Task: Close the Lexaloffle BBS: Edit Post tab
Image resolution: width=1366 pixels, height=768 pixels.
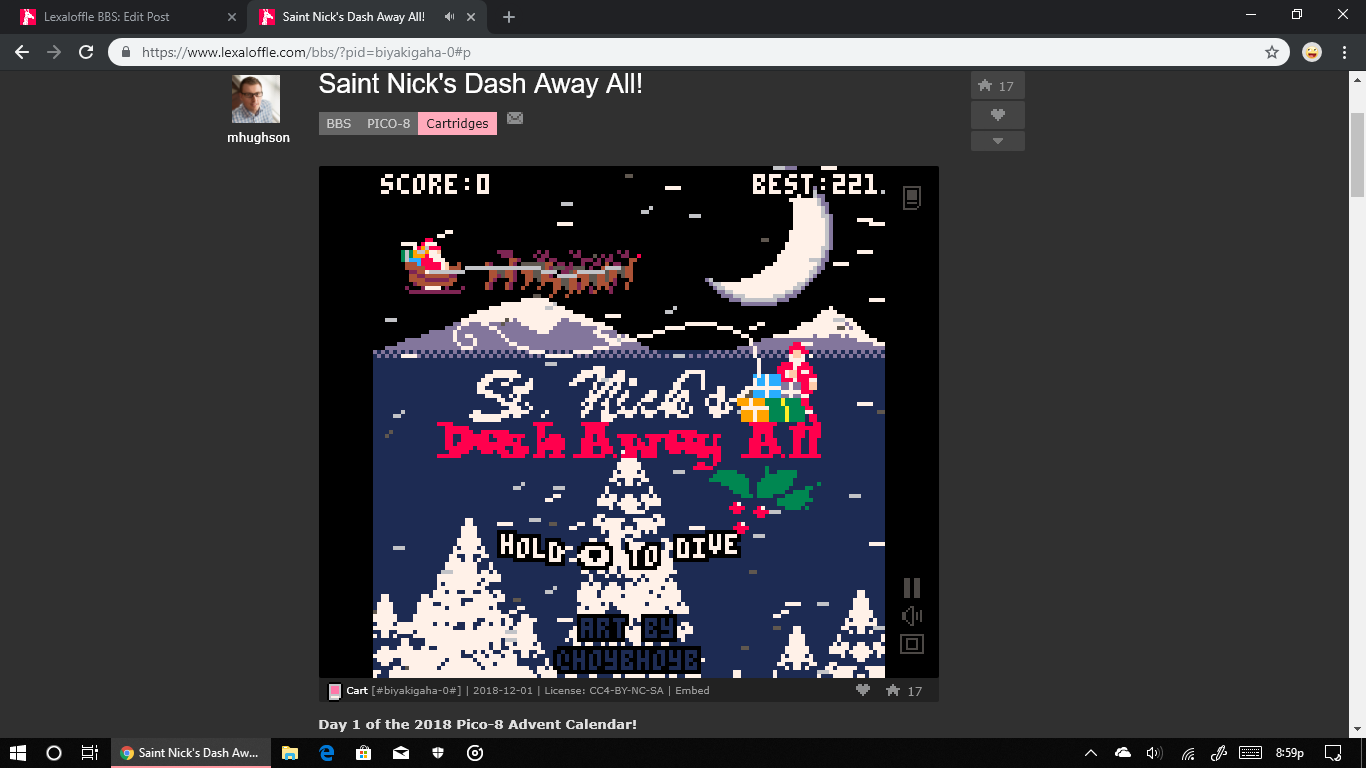Action: pos(232,17)
